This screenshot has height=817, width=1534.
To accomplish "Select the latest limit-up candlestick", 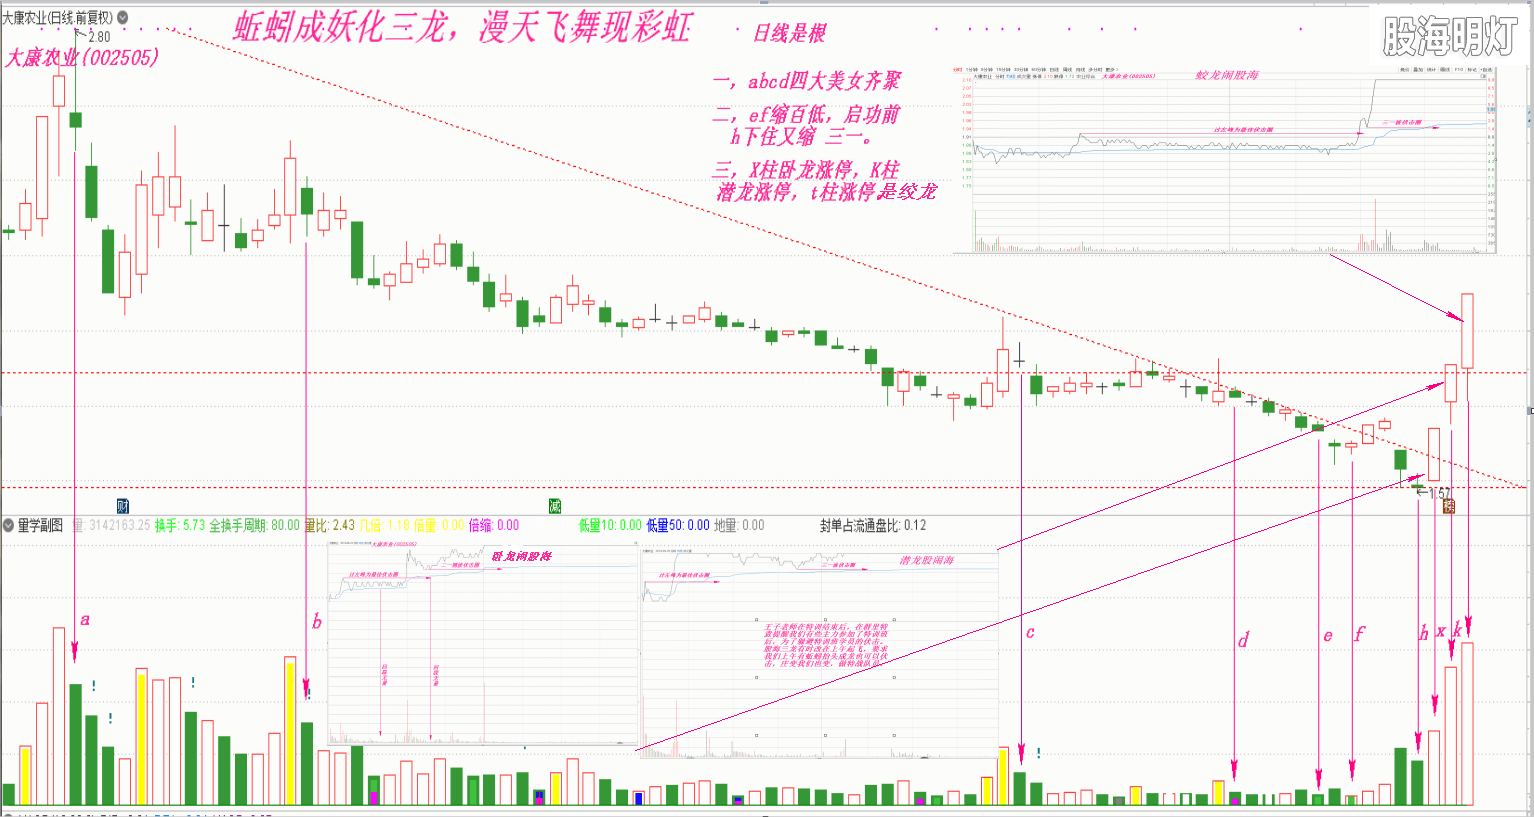I will tap(1467, 331).
